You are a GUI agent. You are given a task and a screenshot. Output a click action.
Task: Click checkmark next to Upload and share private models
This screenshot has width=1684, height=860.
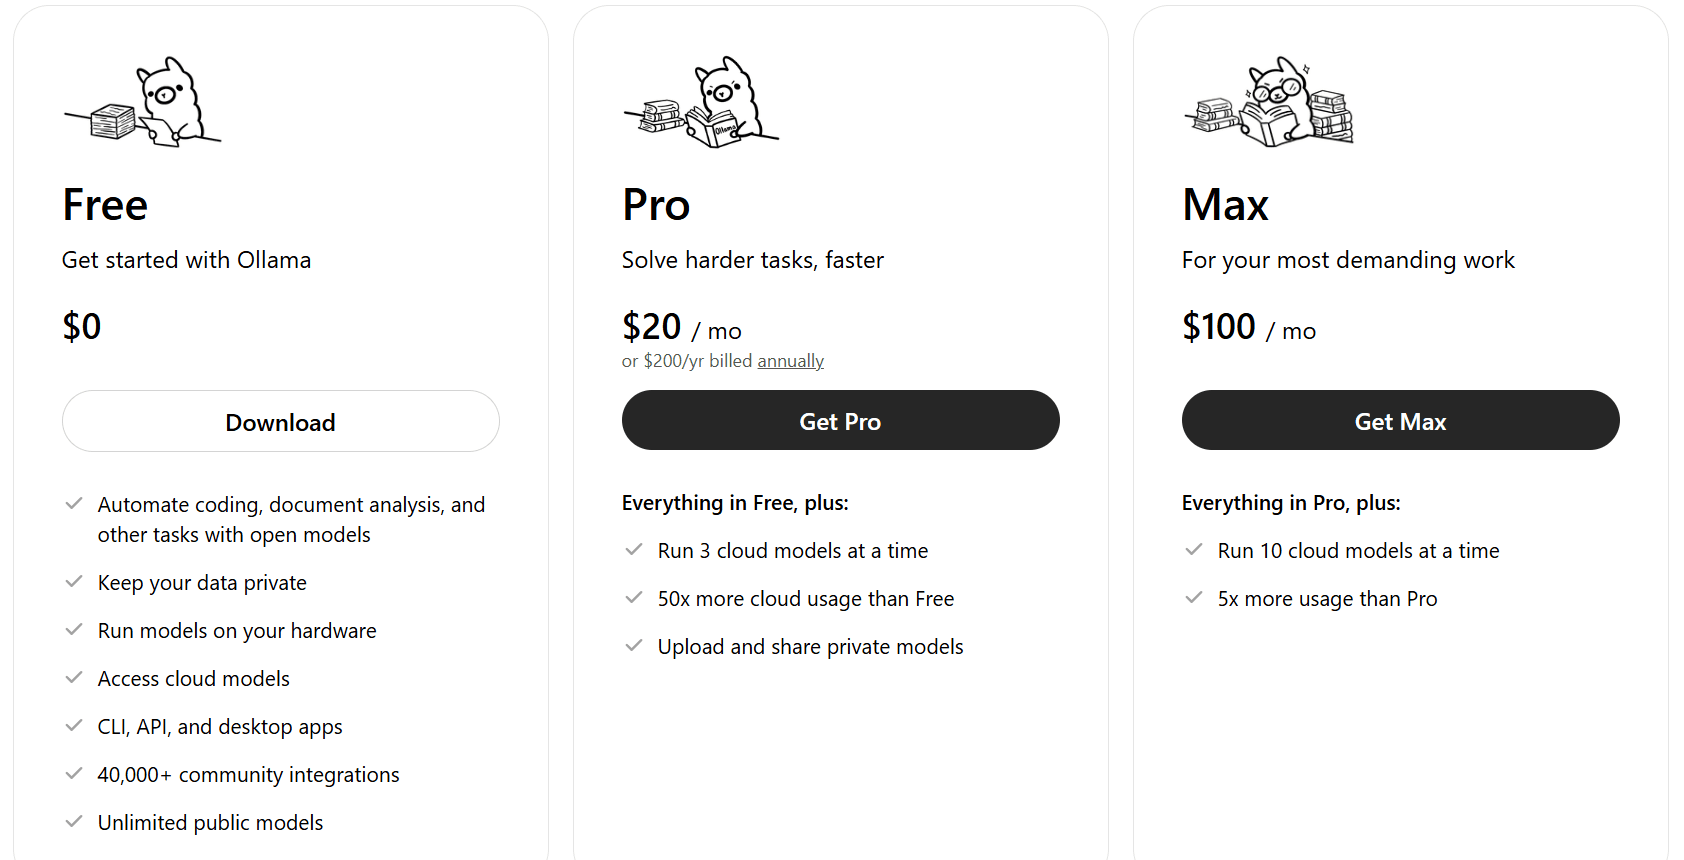point(634,646)
